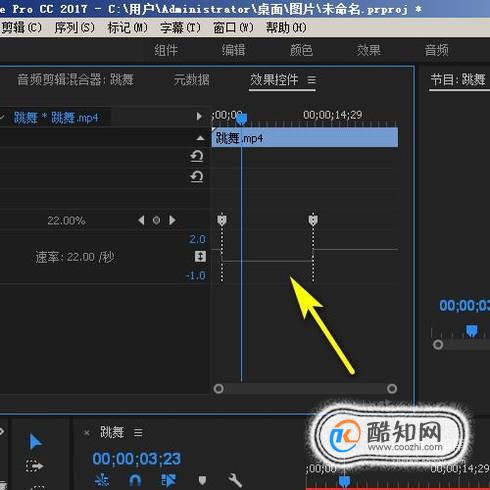Open the 跳舞 timeline panel menu
490x490 pixels.
138,433
